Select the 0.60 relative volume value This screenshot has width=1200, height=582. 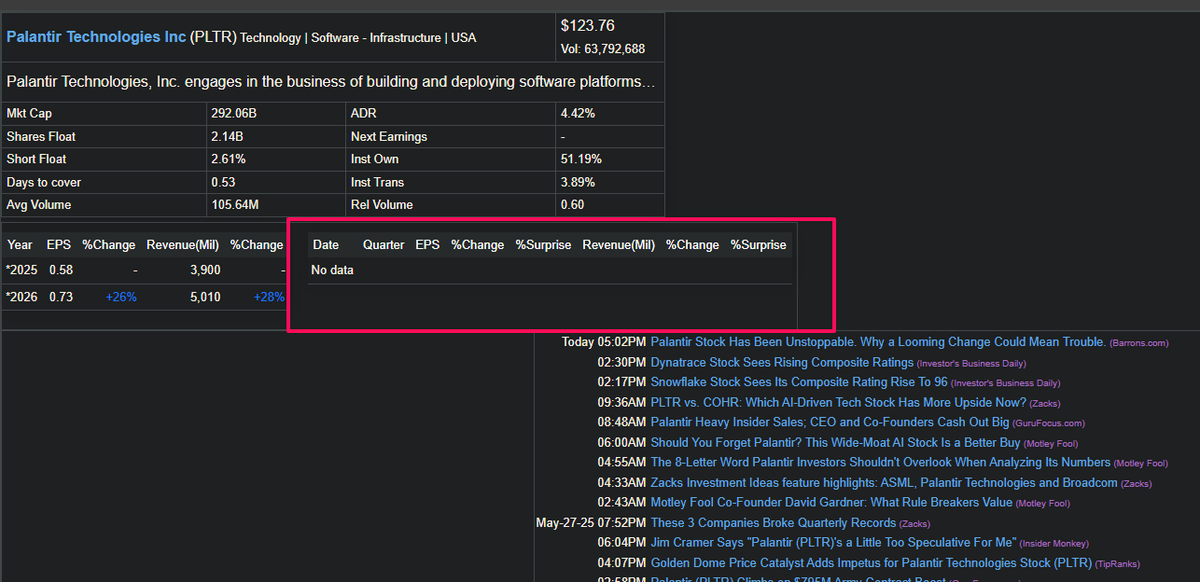point(573,206)
